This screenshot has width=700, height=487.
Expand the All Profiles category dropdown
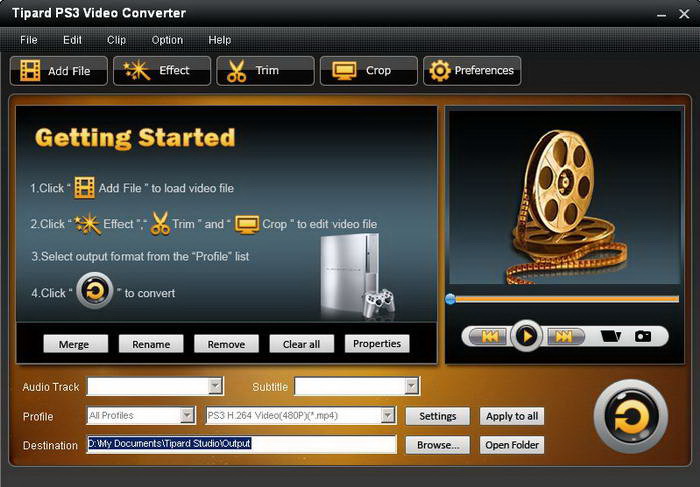187,416
